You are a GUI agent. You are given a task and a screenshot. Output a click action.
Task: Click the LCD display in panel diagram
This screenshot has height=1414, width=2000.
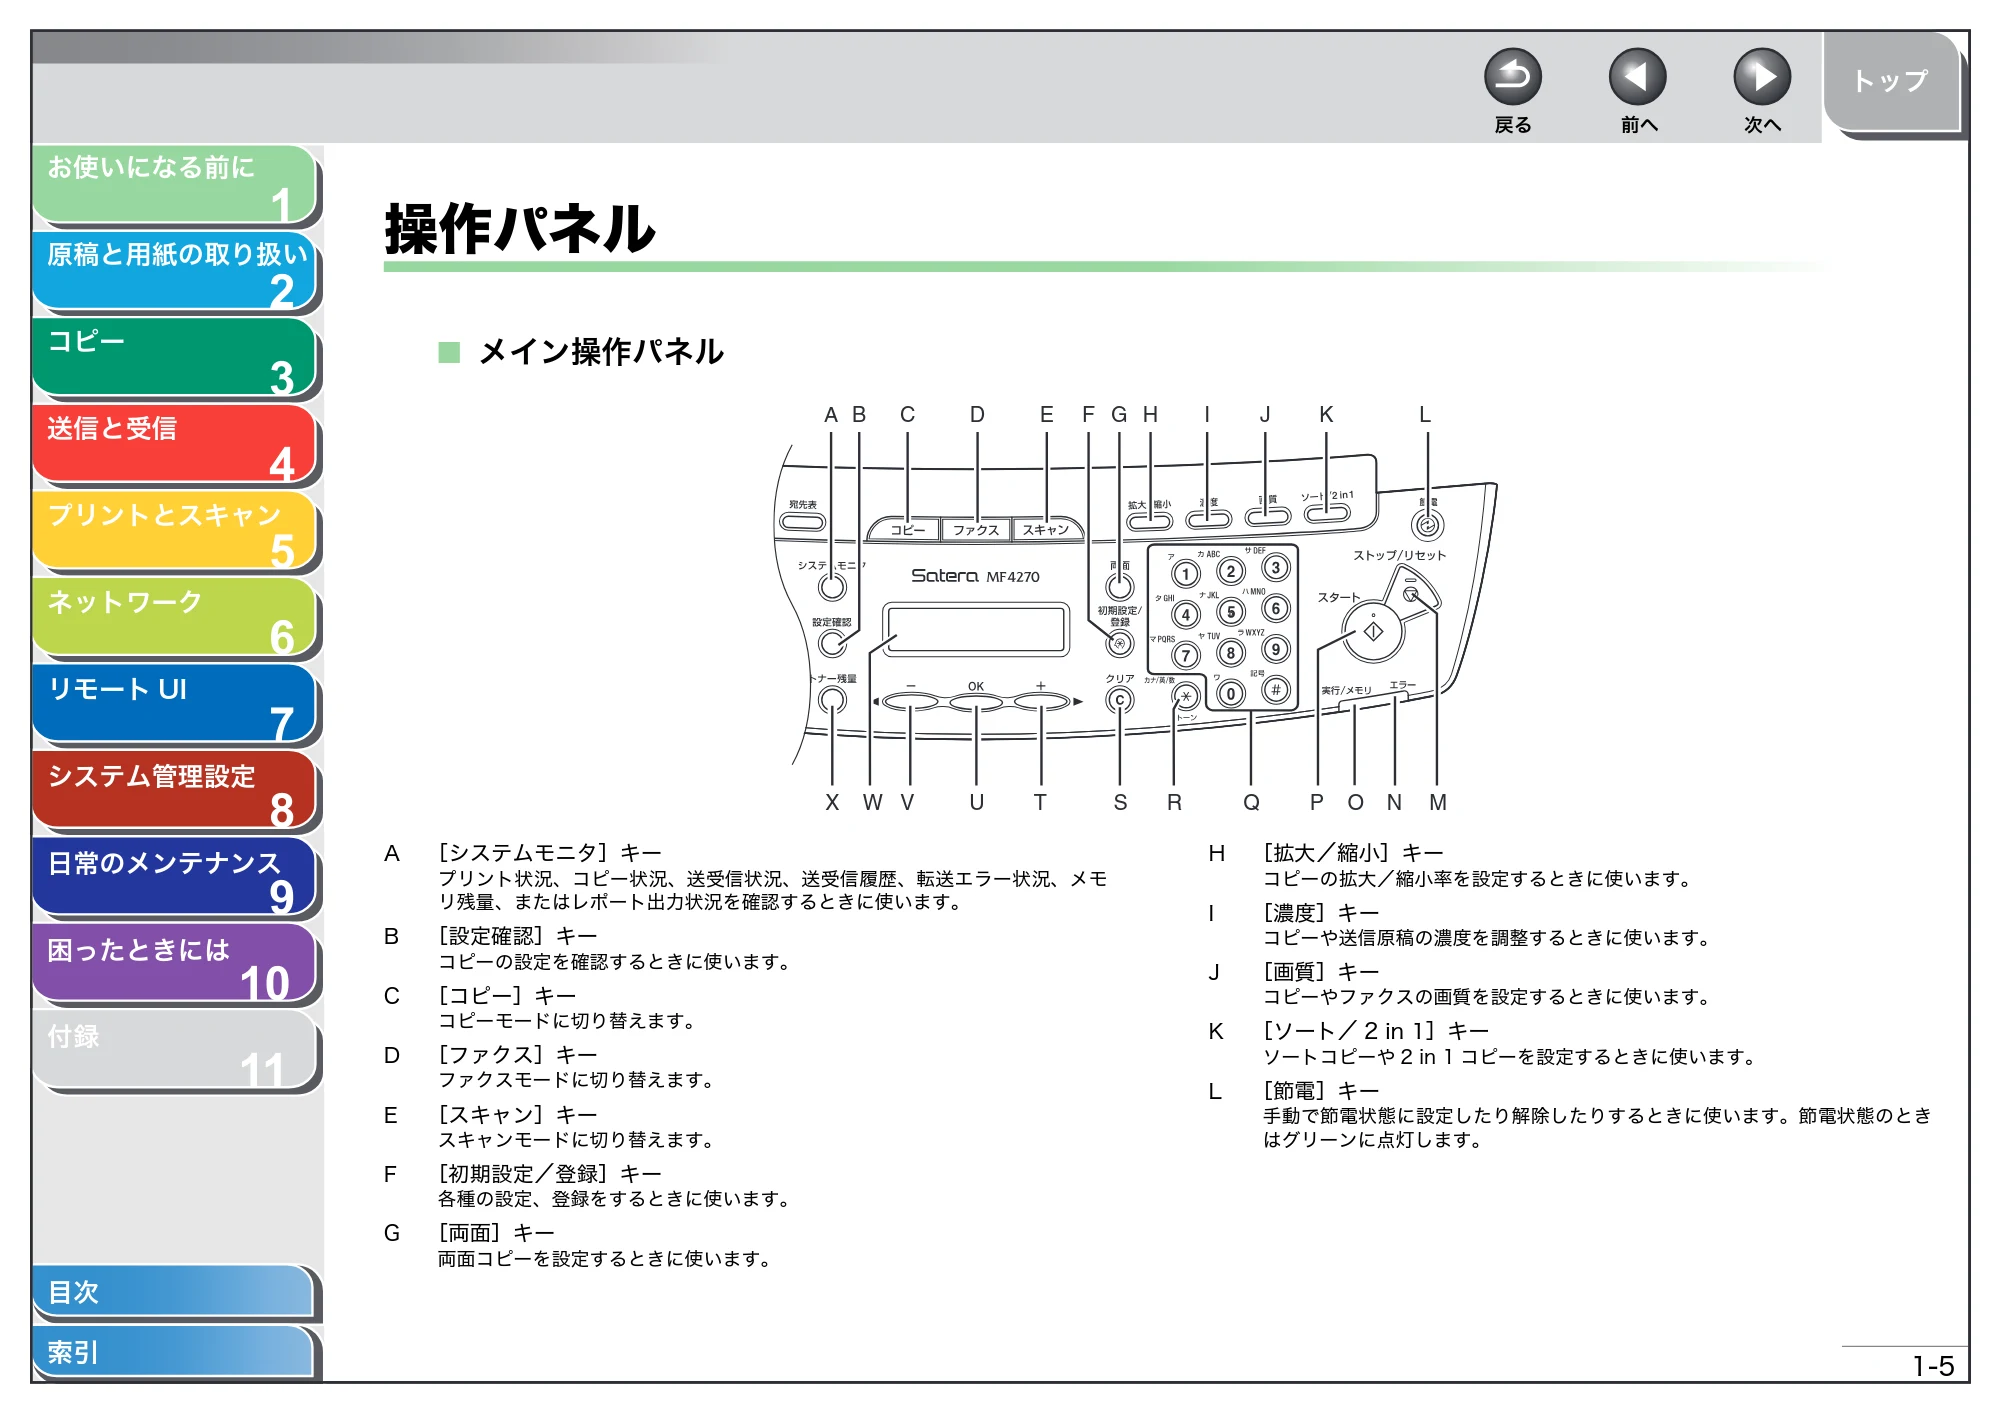(x=975, y=630)
